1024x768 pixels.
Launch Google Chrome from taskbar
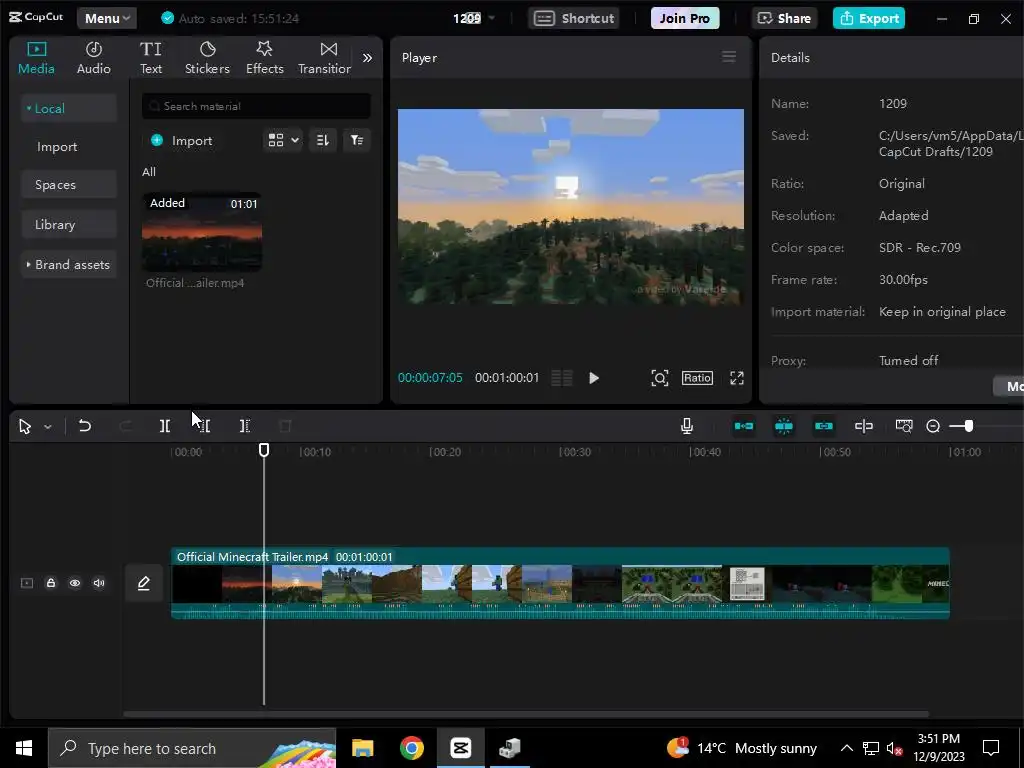click(411, 748)
